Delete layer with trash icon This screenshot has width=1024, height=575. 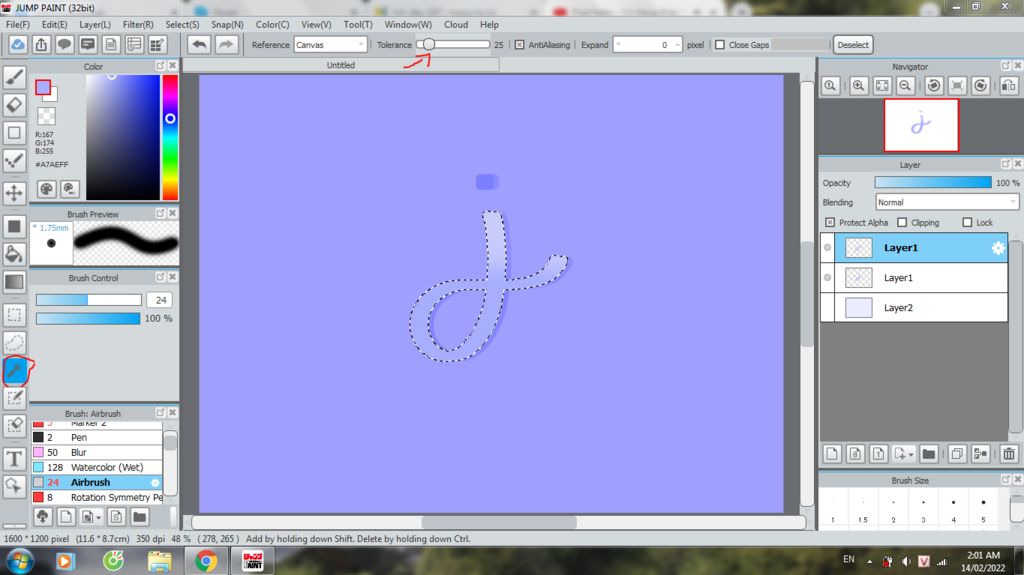1009,453
